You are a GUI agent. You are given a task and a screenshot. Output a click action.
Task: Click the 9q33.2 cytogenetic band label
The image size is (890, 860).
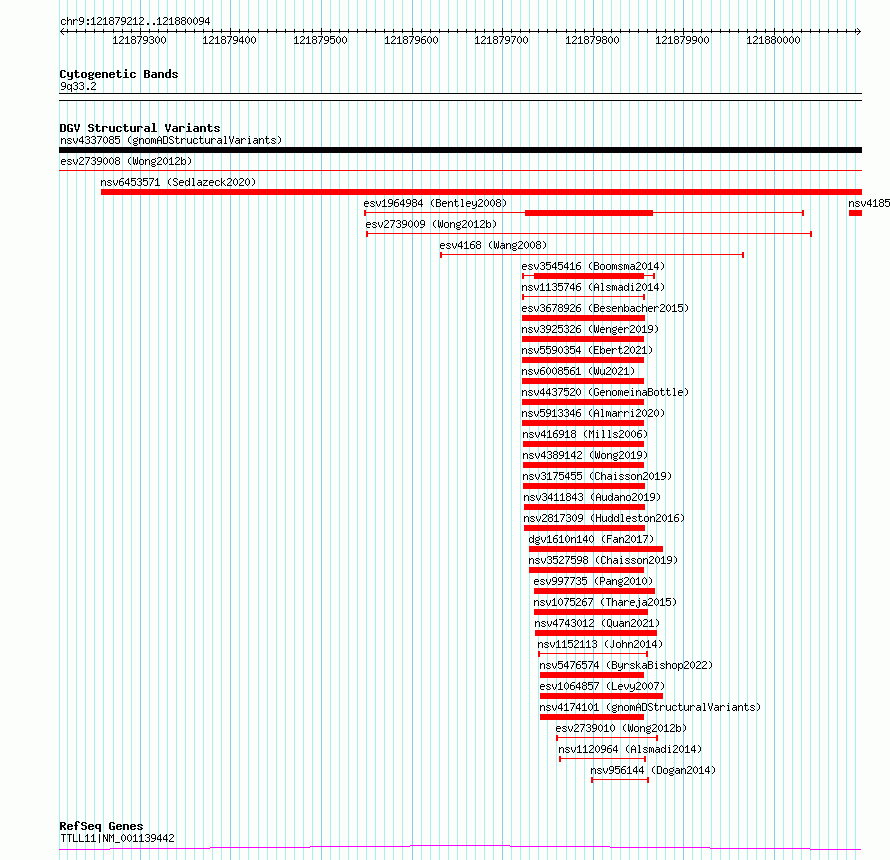tap(78, 86)
